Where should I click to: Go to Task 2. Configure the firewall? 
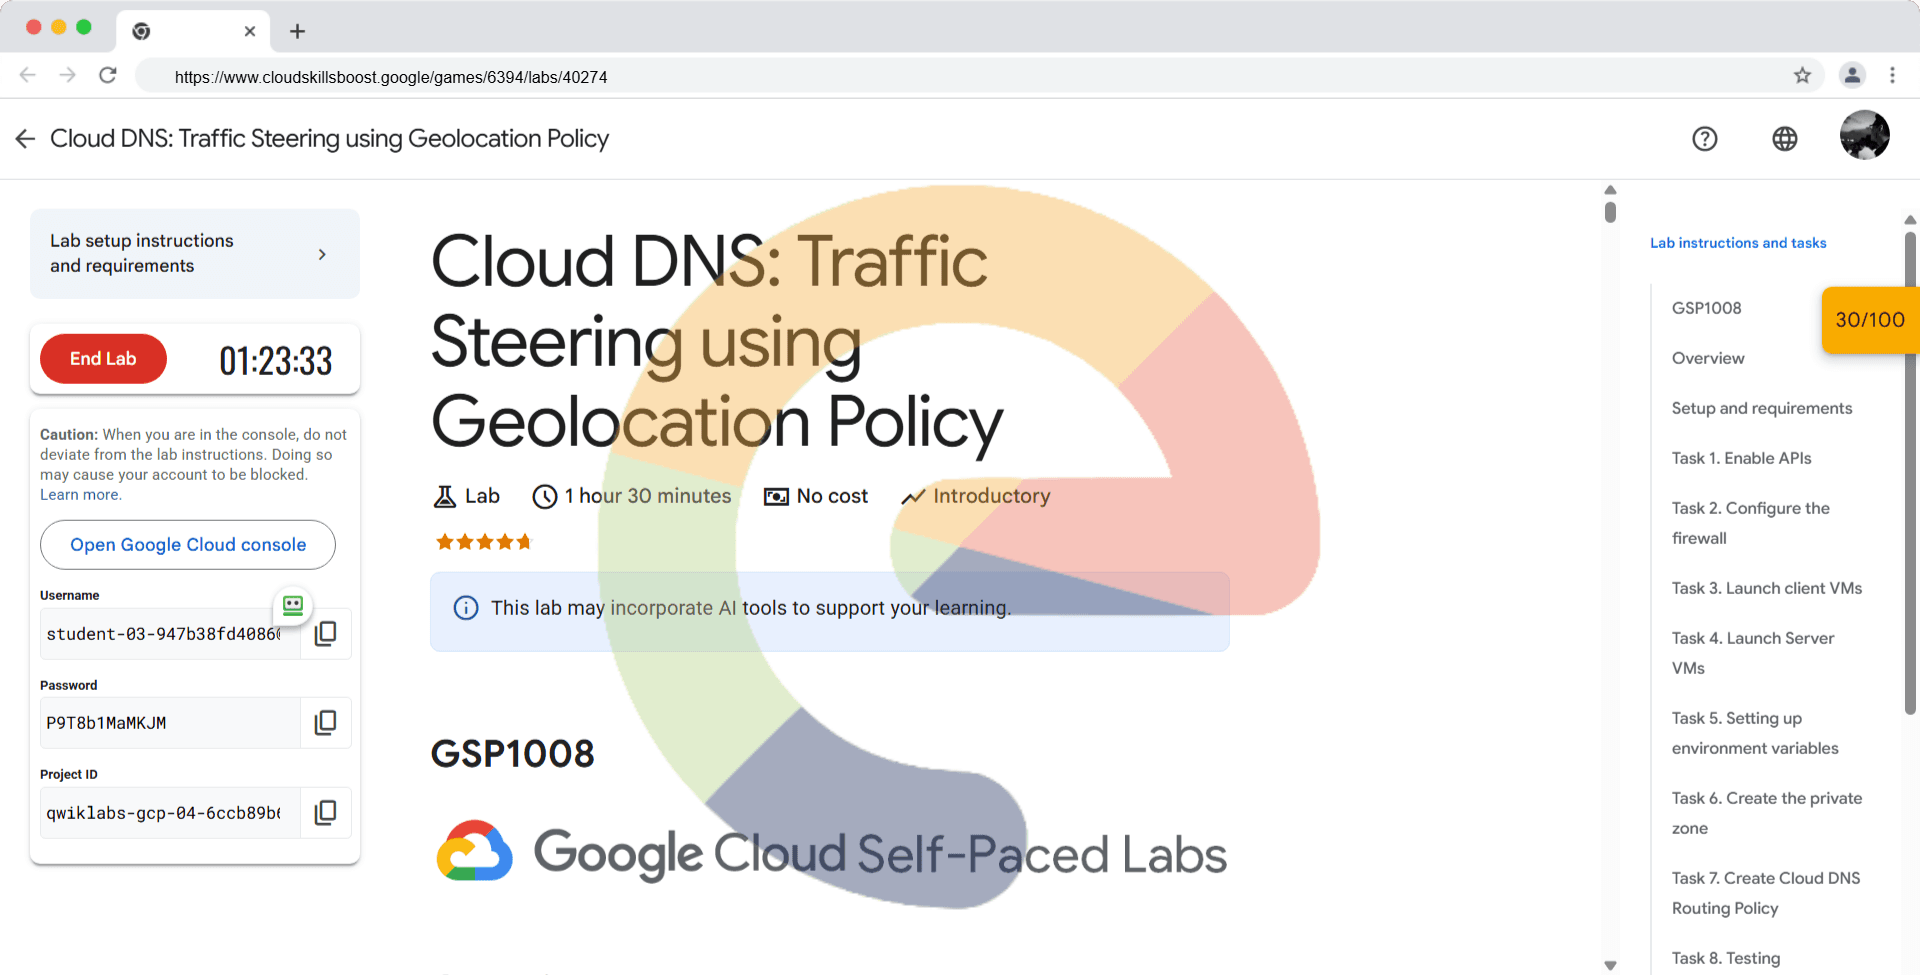(1751, 523)
